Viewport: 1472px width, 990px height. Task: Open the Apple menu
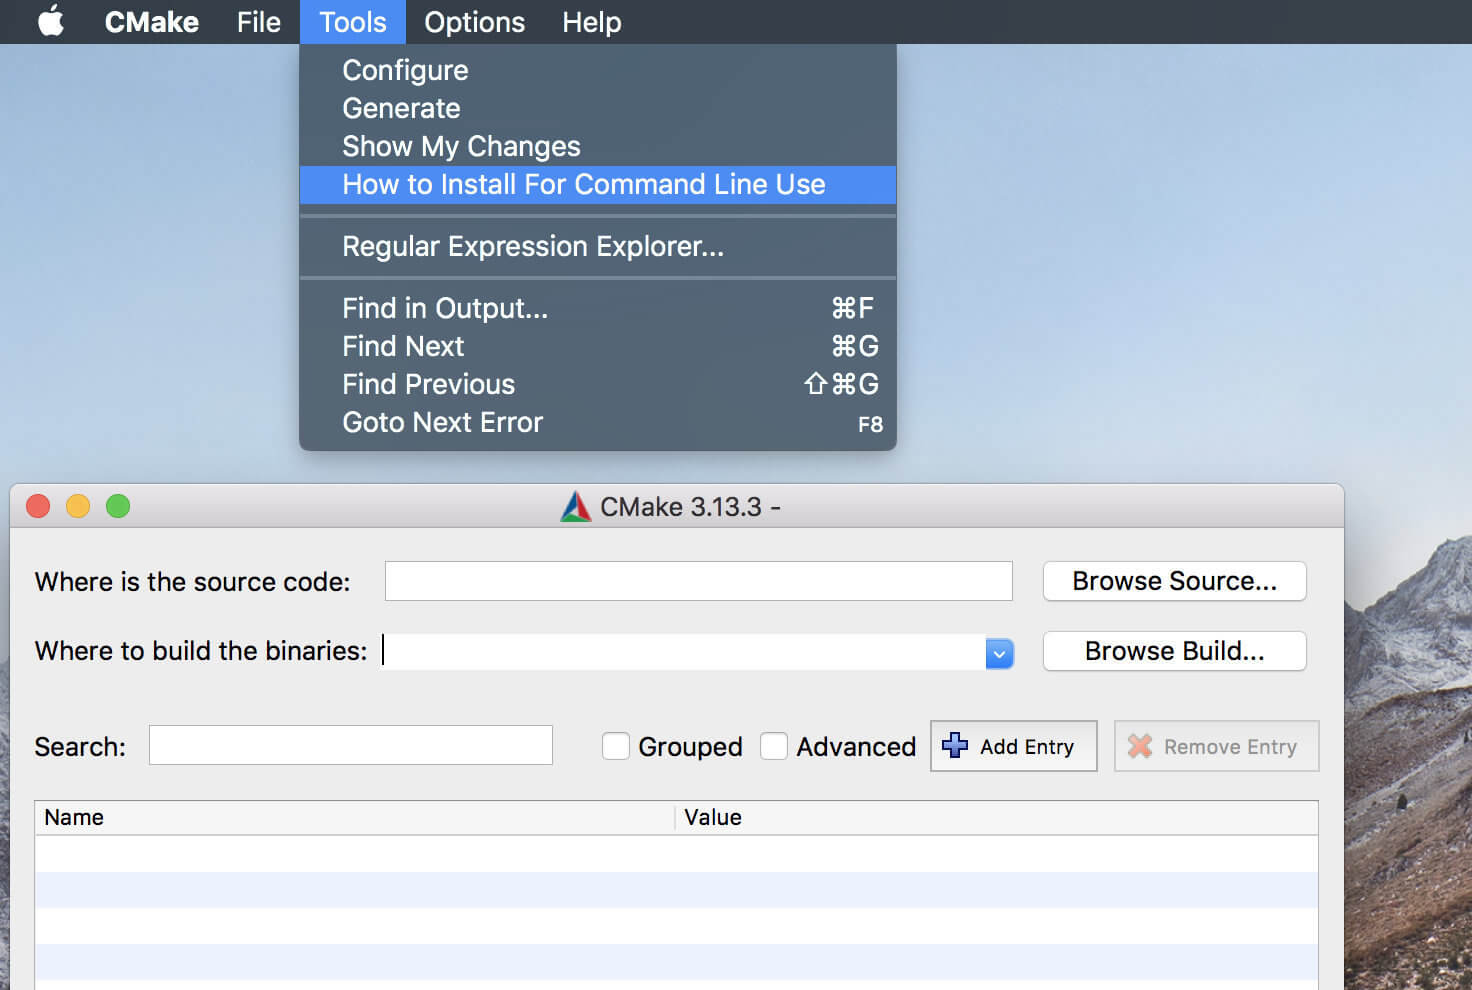51,21
